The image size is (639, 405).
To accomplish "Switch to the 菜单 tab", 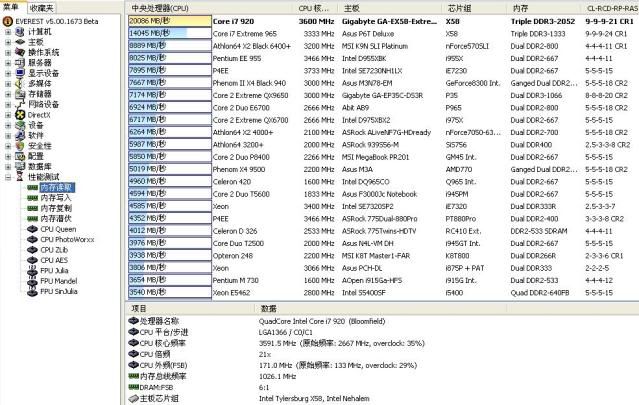I will pyautogui.click(x=13, y=7).
